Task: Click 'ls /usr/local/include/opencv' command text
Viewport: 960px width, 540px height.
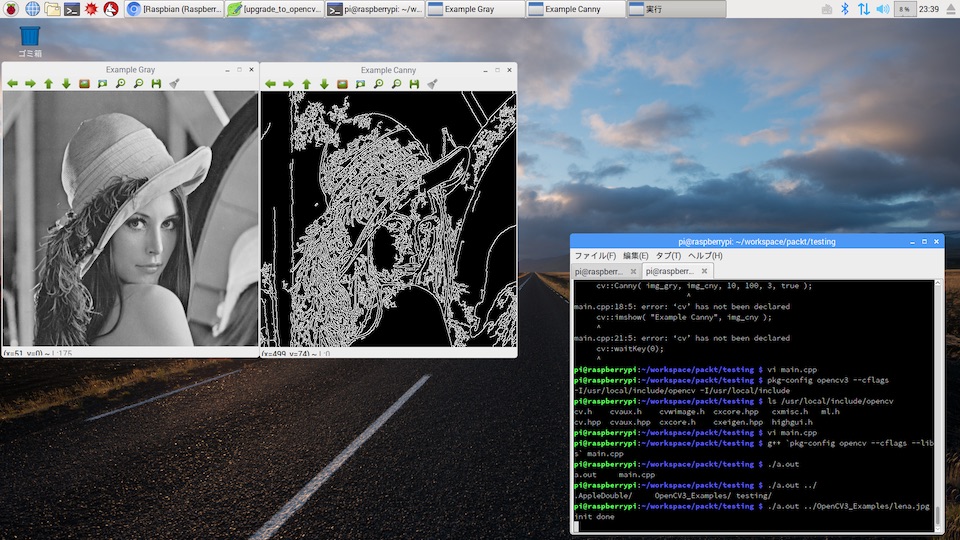Action: [x=830, y=401]
